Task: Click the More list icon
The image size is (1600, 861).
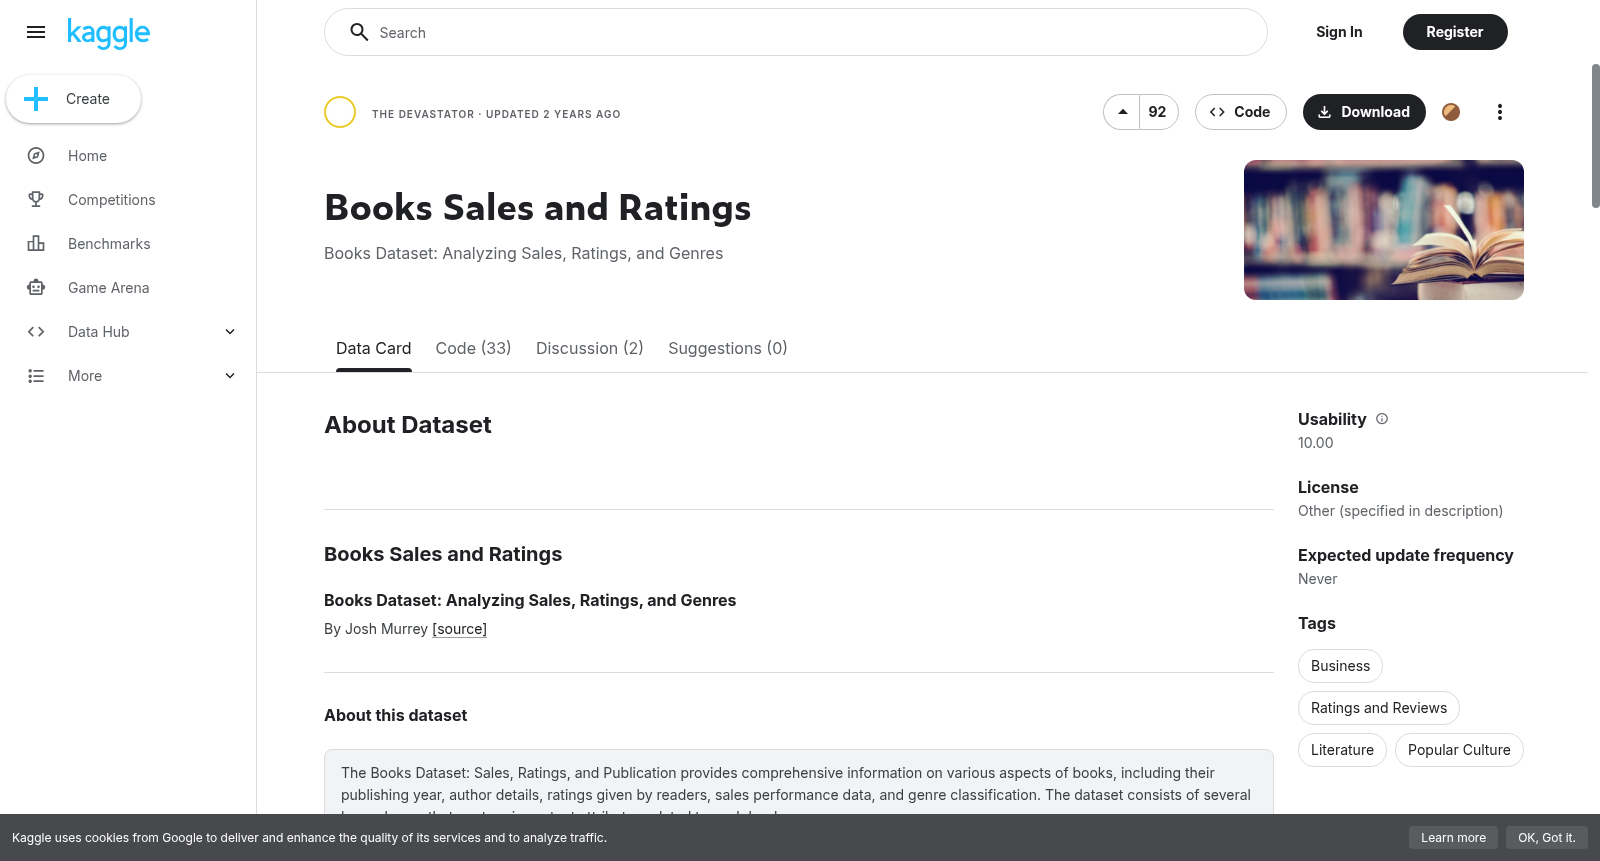Action: click(36, 376)
